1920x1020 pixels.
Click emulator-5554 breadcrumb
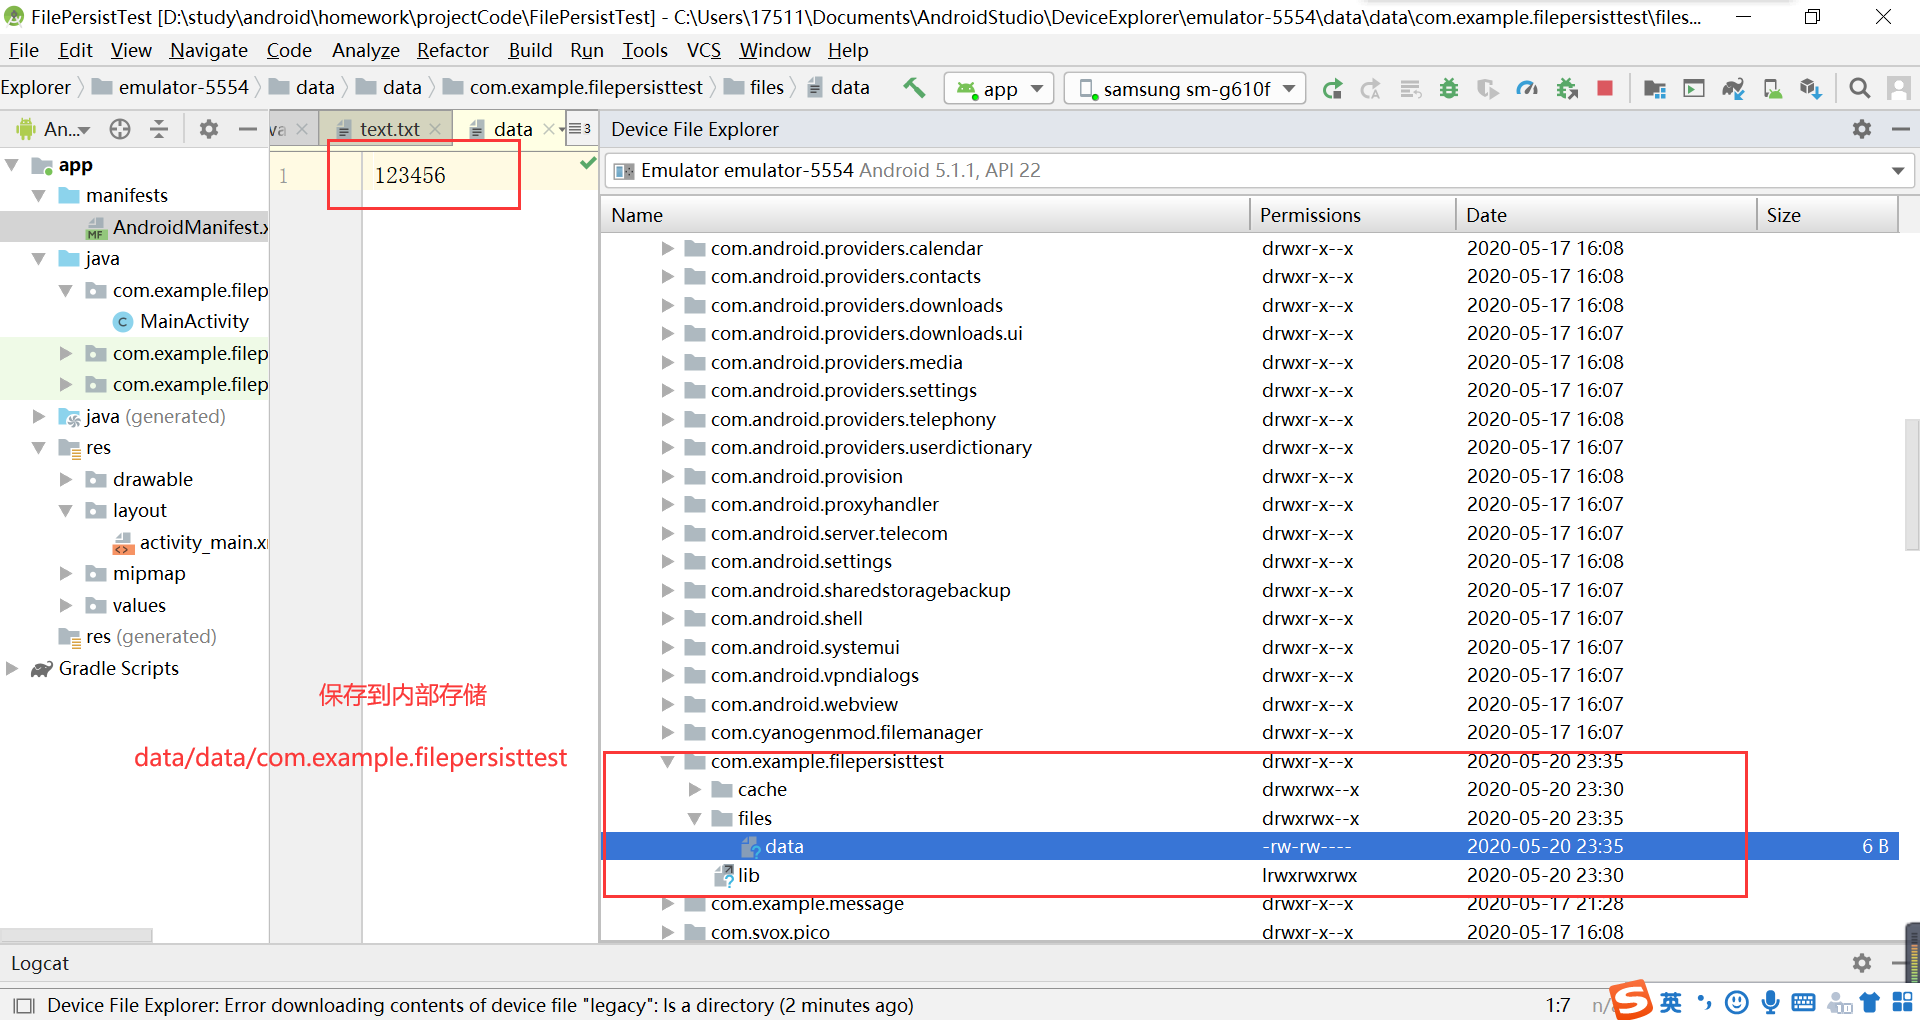click(x=170, y=88)
